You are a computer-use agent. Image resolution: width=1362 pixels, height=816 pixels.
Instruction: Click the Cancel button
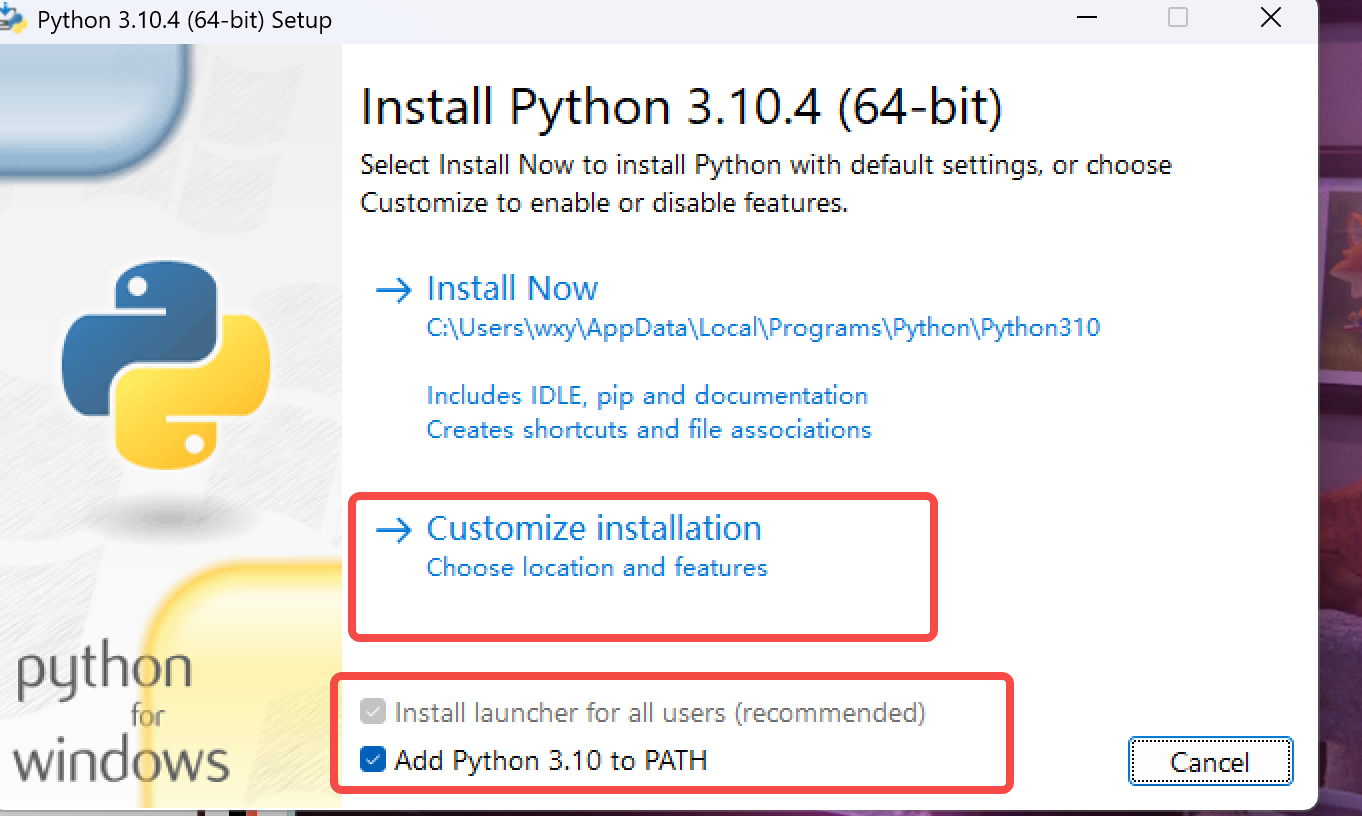tap(1210, 762)
